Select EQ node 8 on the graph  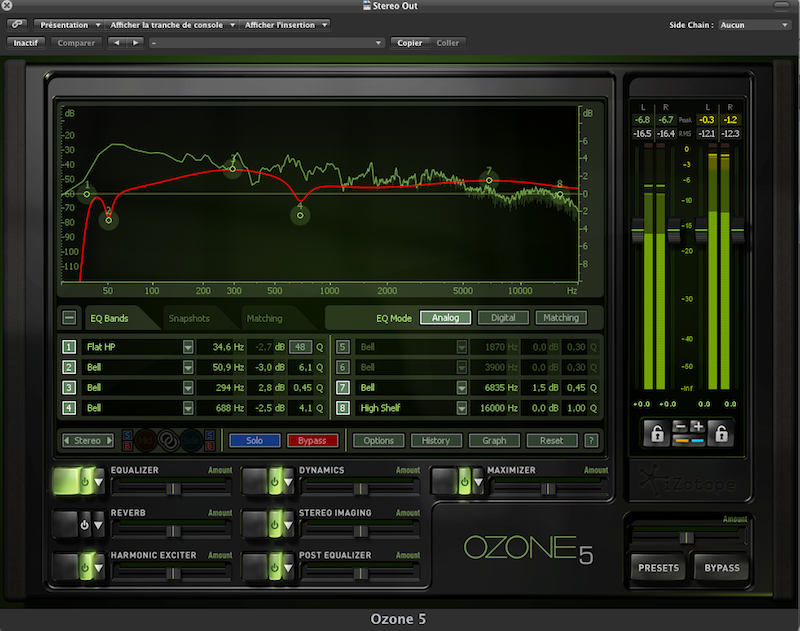[560, 194]
